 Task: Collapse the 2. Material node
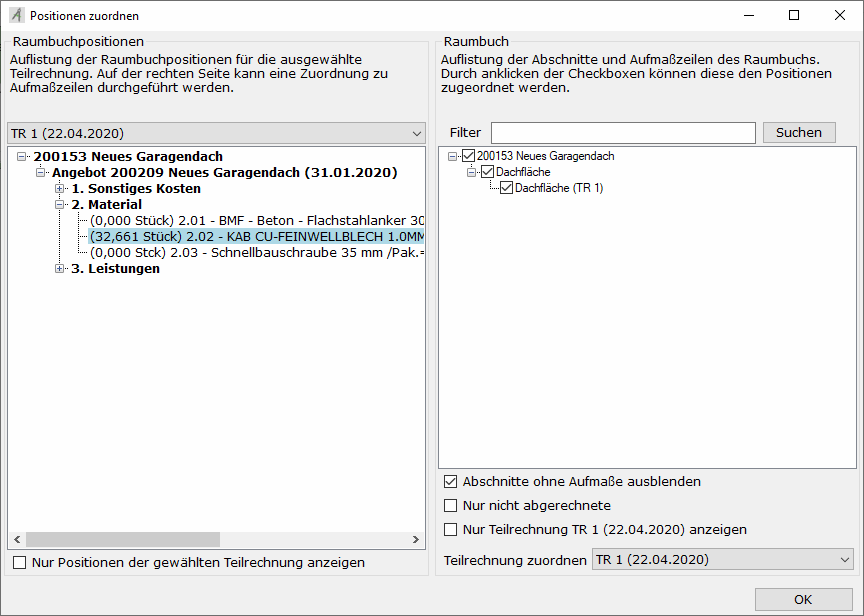click(x=60, y=204)
